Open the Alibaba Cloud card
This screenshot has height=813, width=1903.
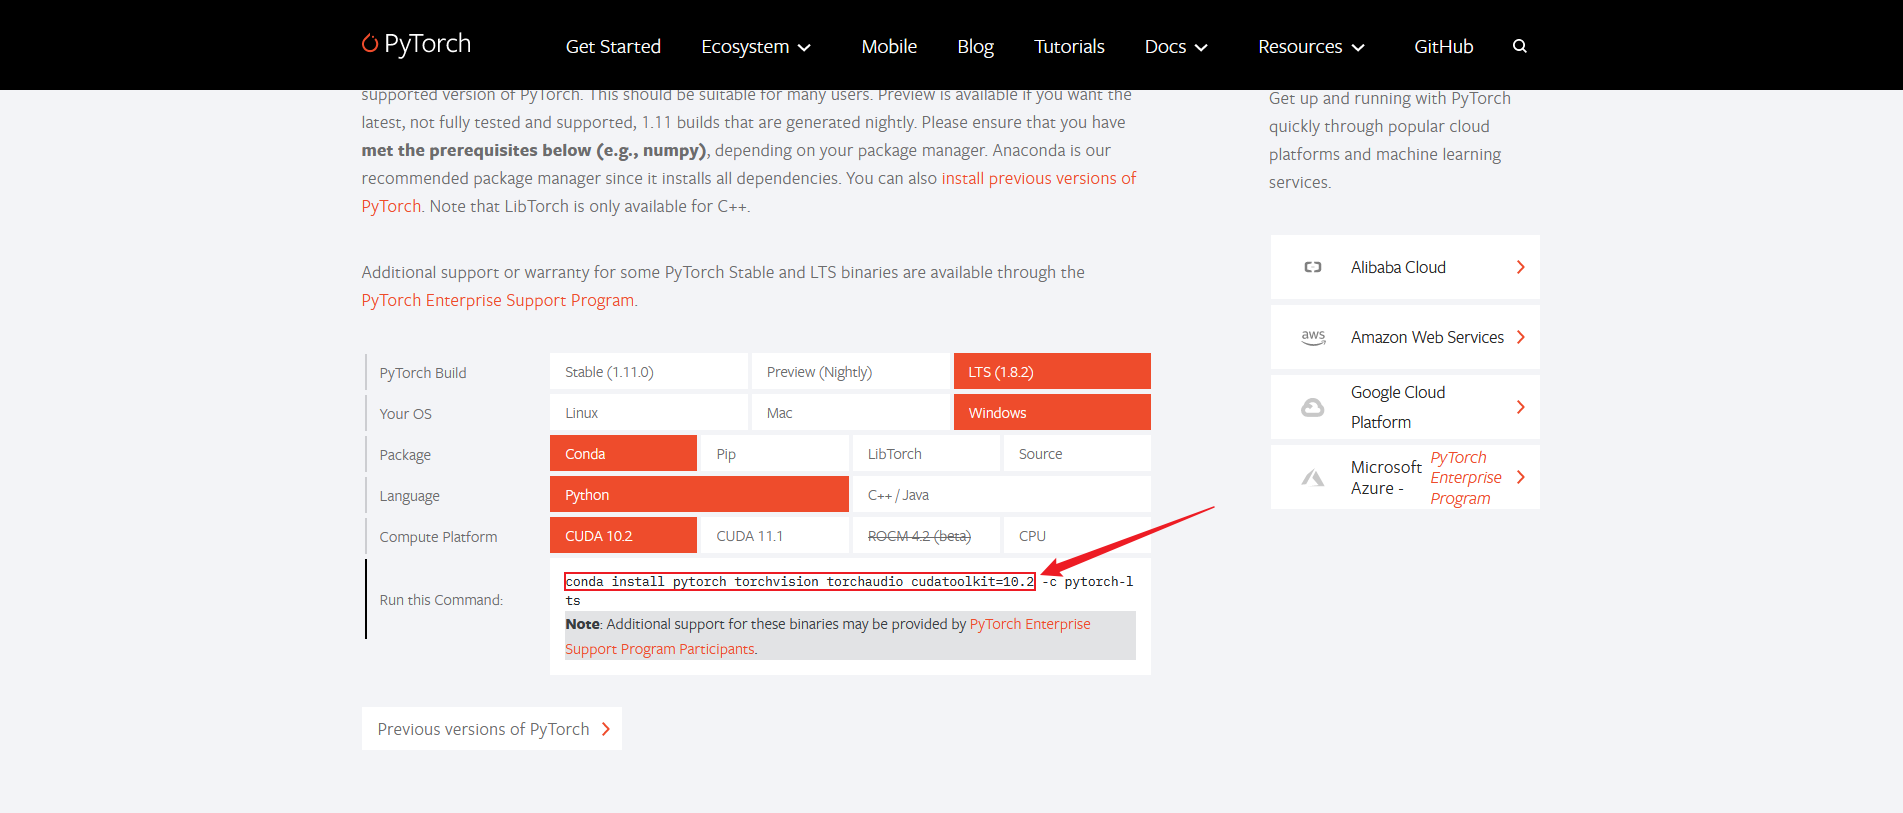click(1405, 267)
